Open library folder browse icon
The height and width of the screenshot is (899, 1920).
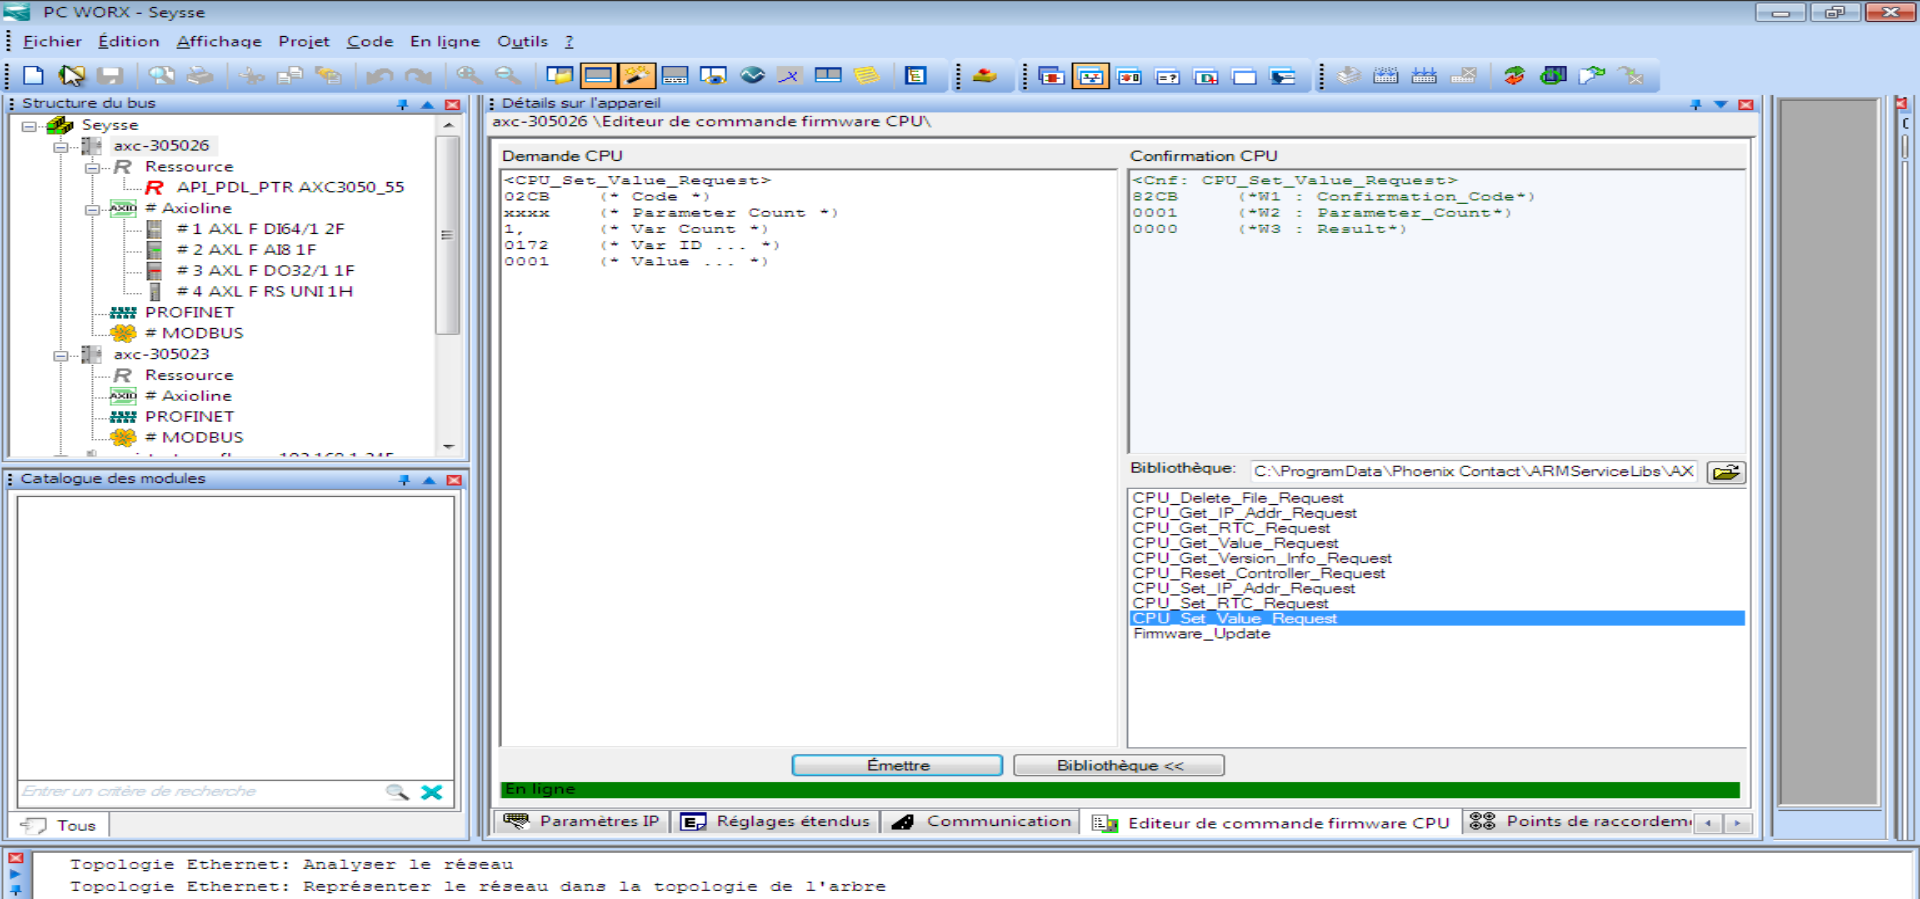pos(1726,472)
